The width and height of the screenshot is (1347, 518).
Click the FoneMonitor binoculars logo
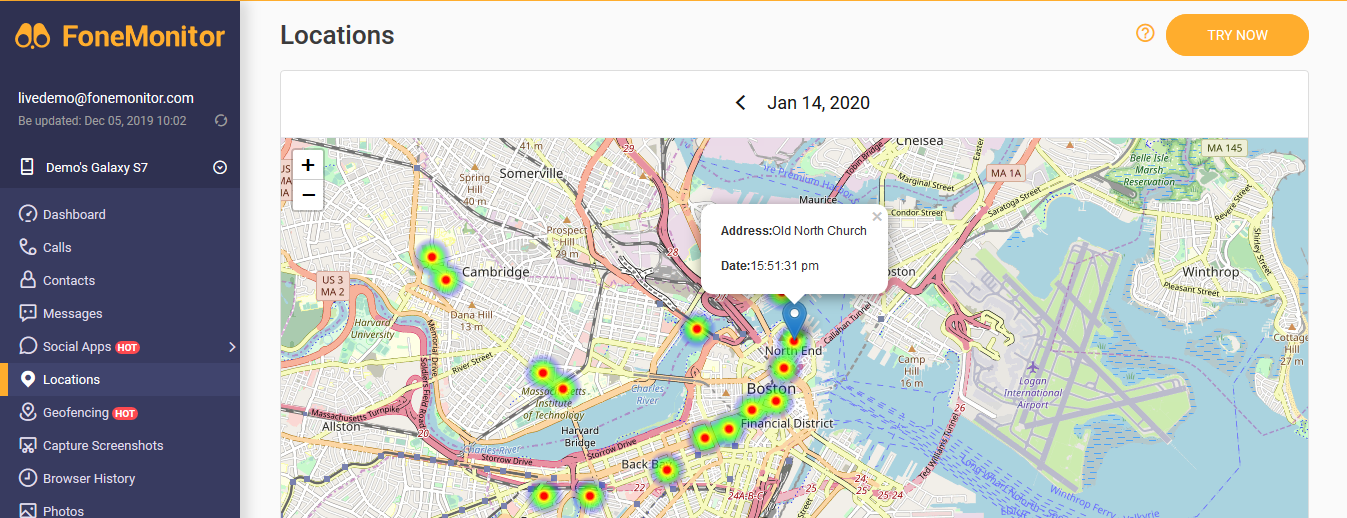pyautogui.click(x=34, y=36)
